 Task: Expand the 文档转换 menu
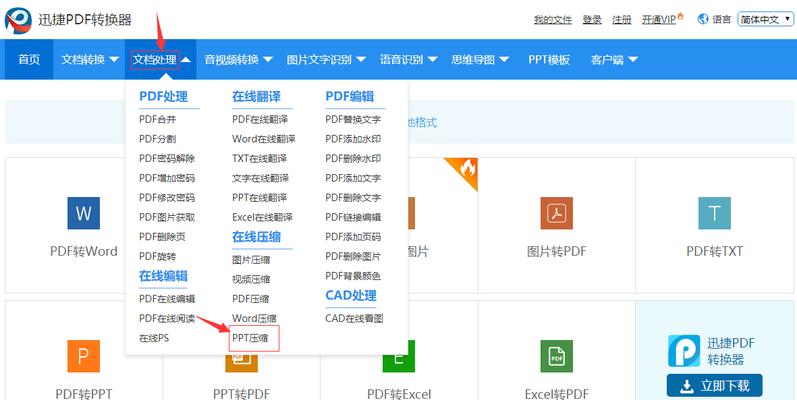[89, 59]
